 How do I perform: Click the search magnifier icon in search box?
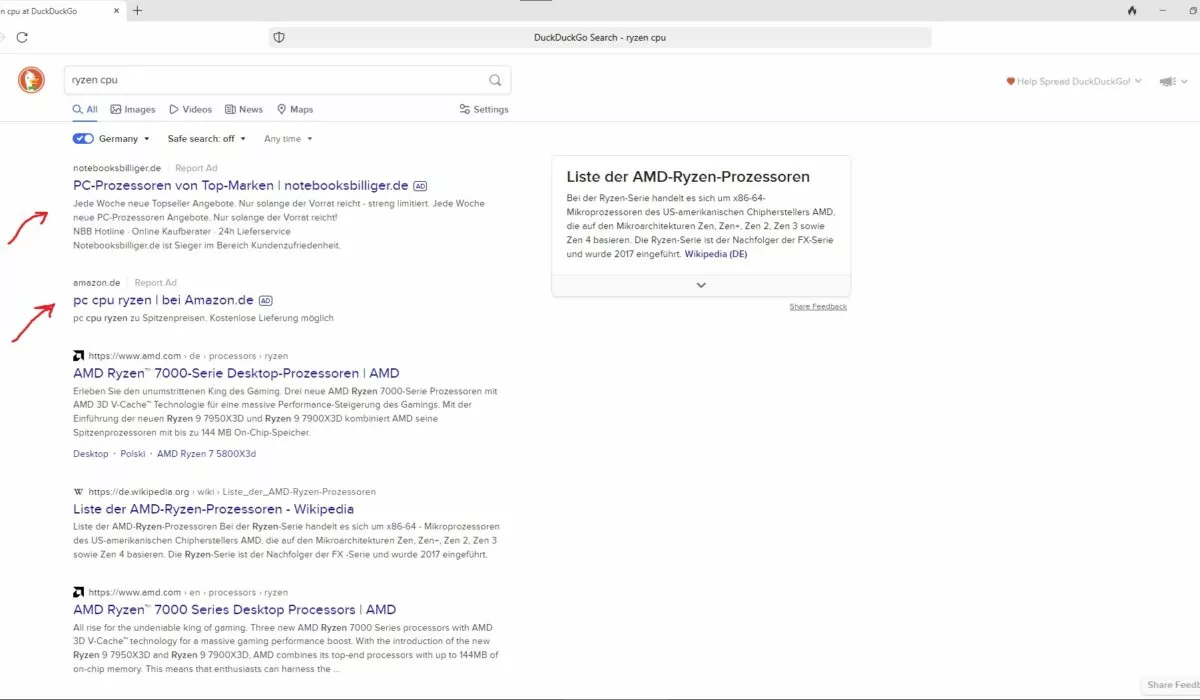click(495, 80)
